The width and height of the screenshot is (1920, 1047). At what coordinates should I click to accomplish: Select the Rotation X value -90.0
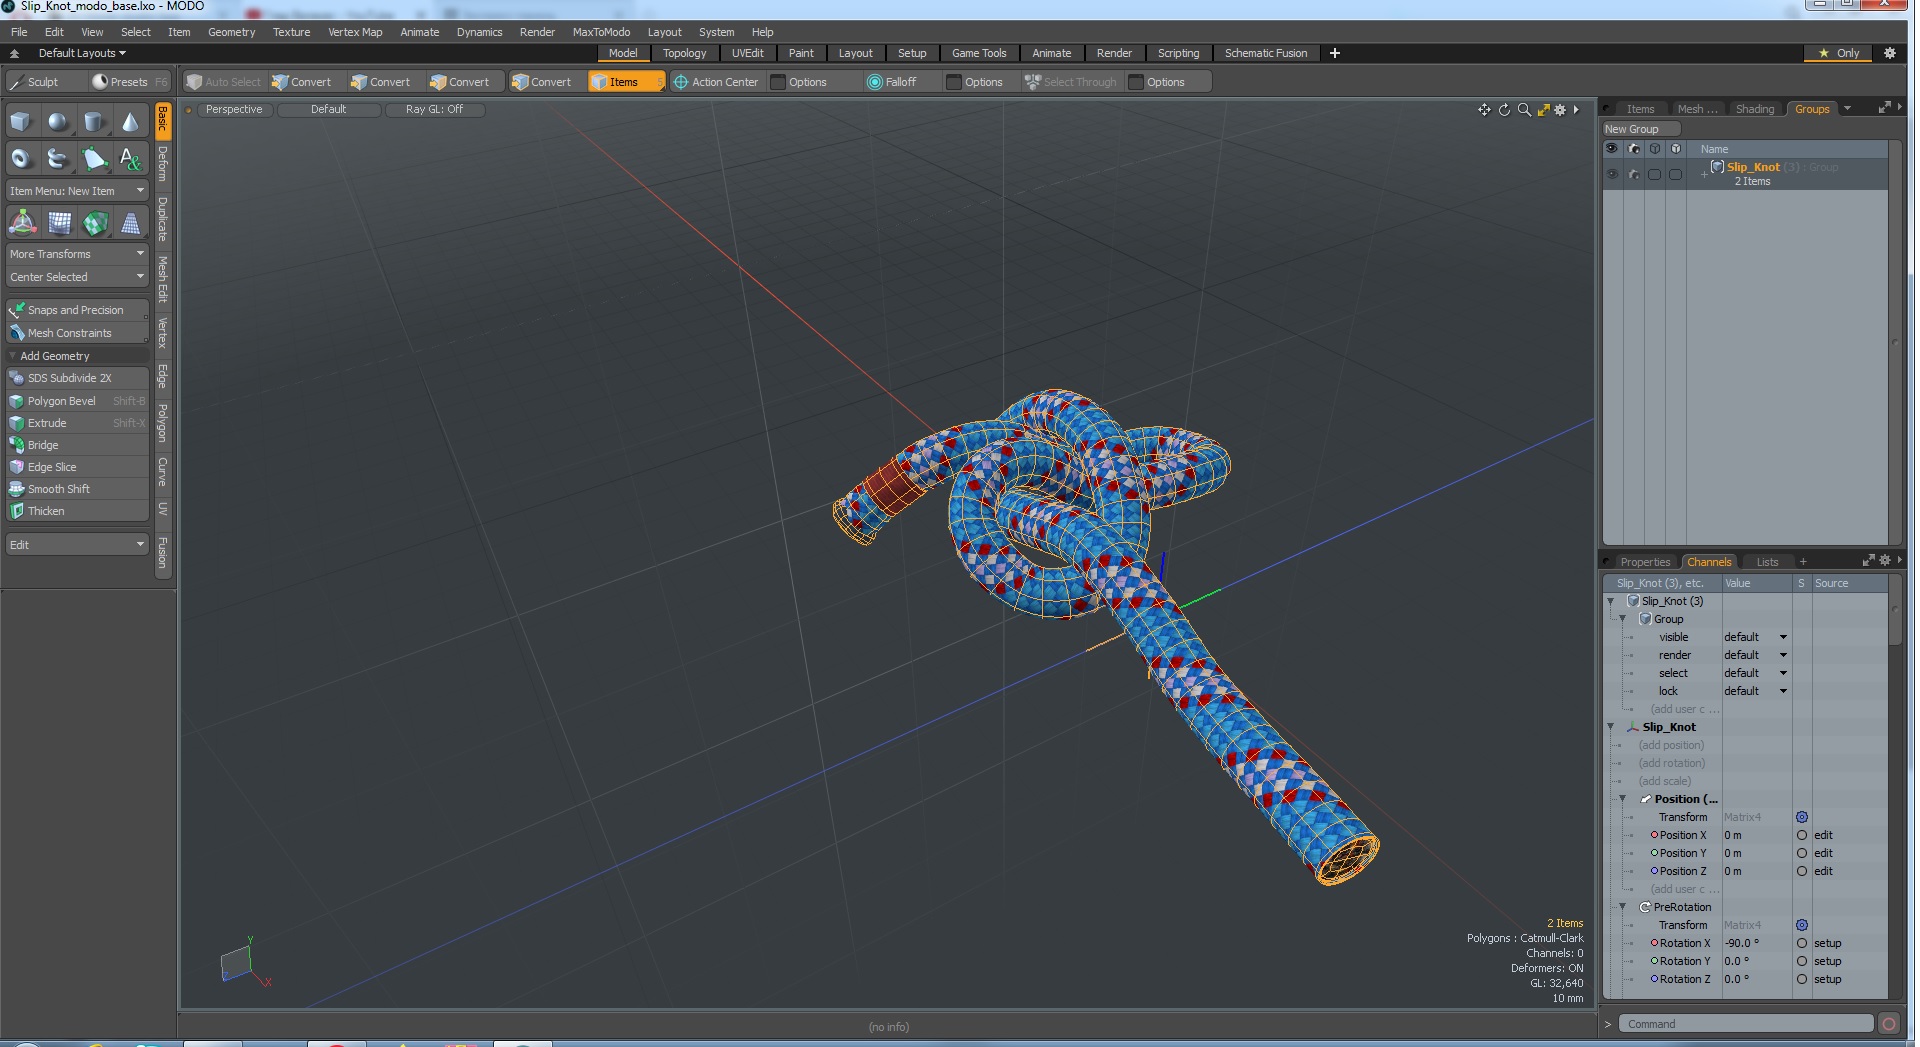coord(1755,943)
